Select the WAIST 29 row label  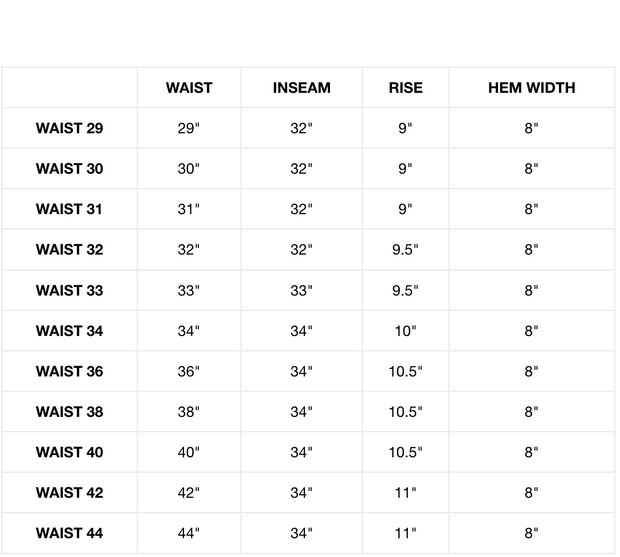tap(69, 128)
